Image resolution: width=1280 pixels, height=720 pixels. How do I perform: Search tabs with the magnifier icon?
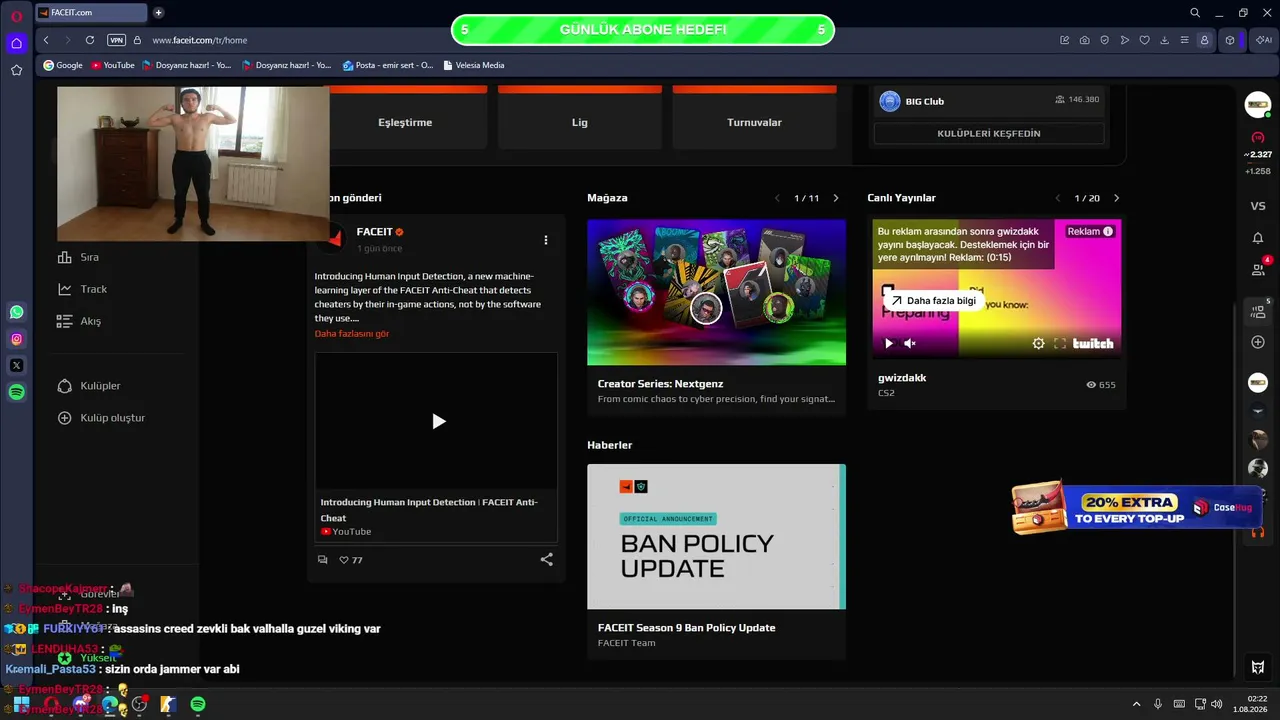[1195, 13]
